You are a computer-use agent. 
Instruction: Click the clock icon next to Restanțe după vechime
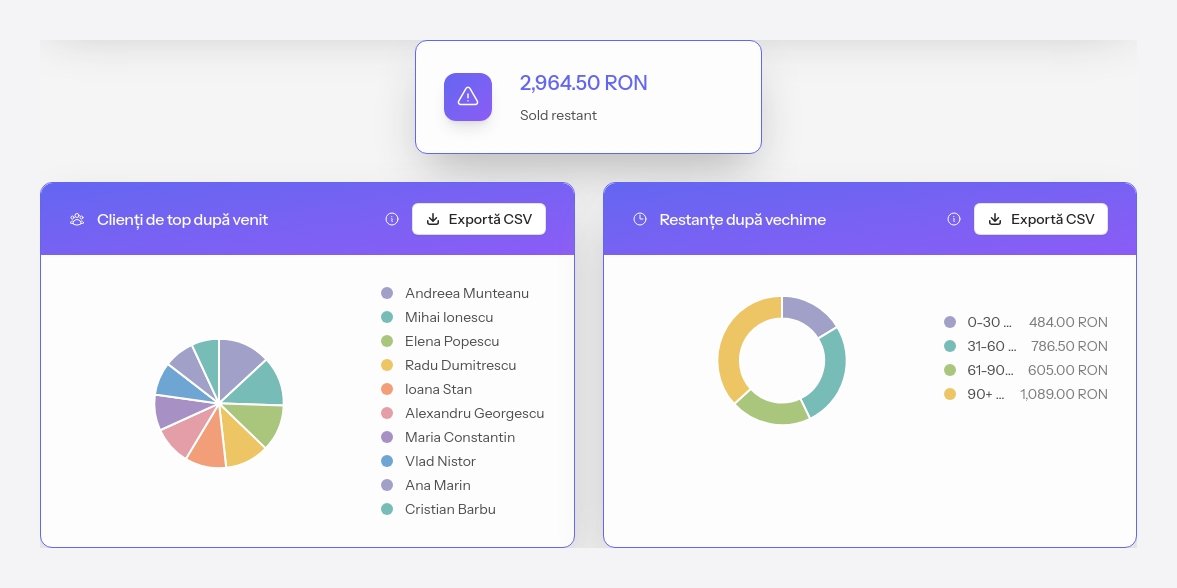(640, 219)
